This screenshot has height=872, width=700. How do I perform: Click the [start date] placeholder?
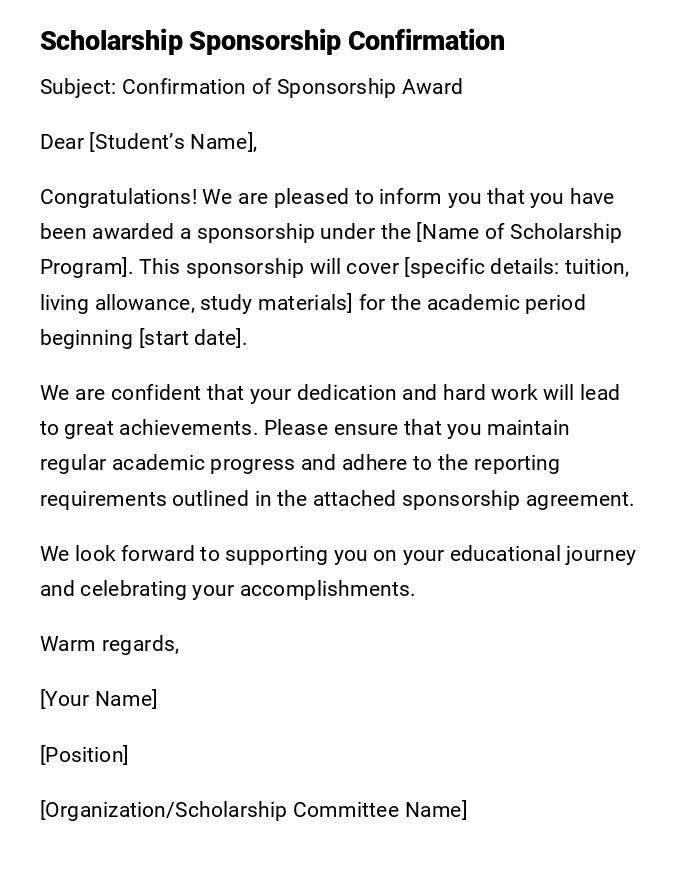point(192,338)
